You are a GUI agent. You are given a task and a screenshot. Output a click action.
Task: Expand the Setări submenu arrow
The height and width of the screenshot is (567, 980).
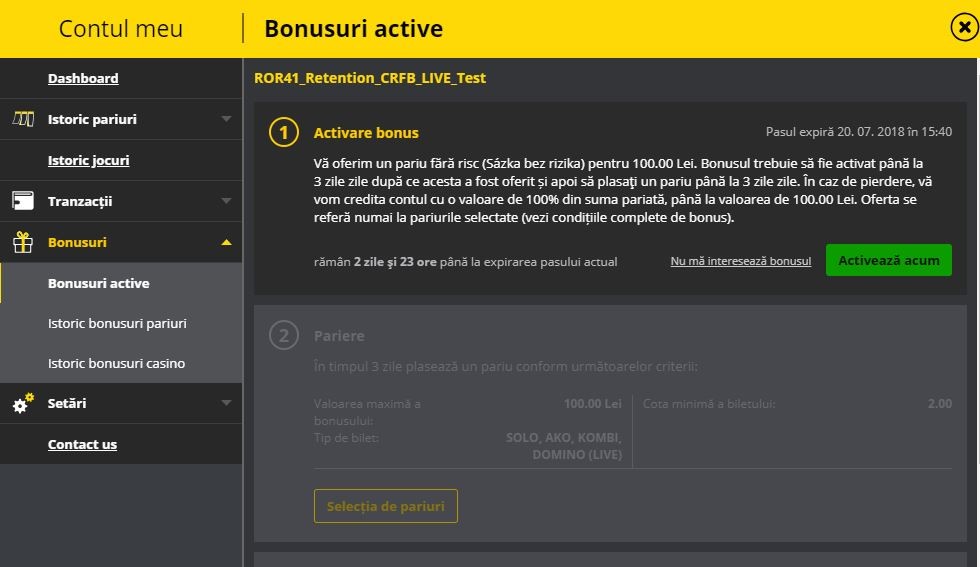coord(226,403)
